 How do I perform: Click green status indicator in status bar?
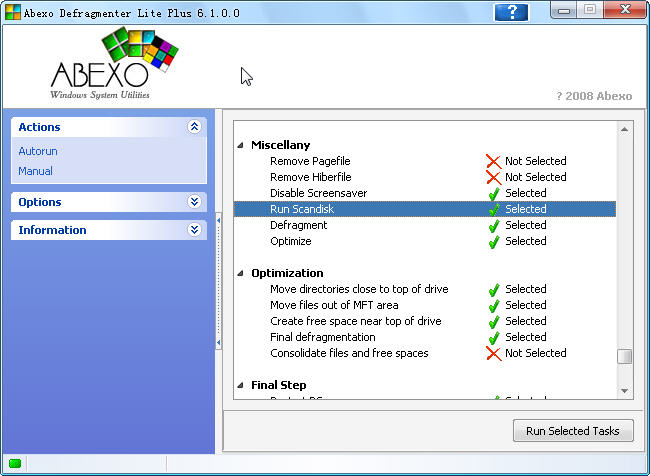tap(15, 463)
